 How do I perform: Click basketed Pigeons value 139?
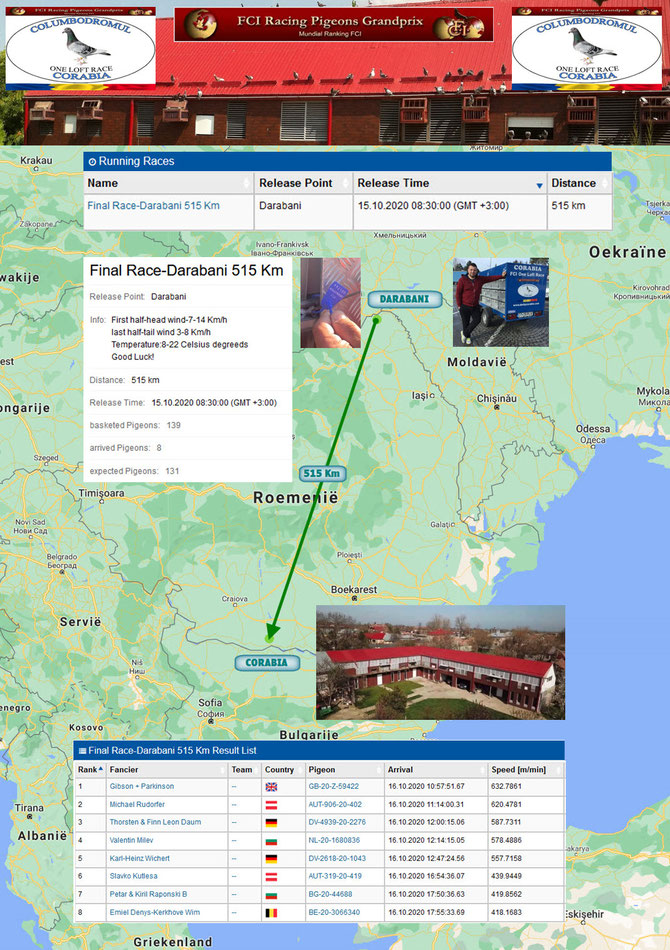(174, 425)
